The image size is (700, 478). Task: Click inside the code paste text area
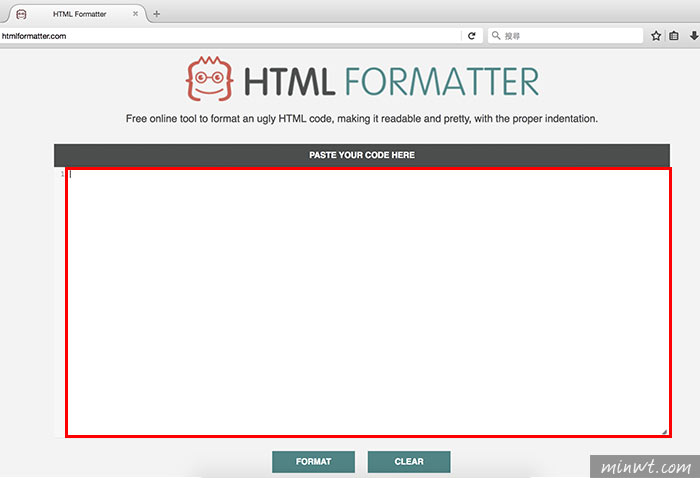[x=368, y=302]
